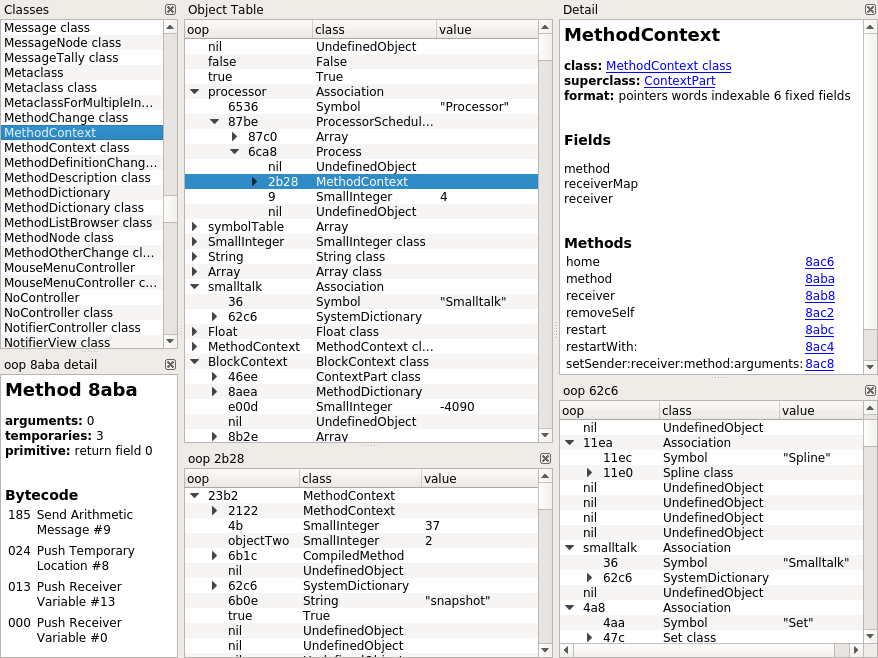The image size is (878, 658).
Task: Select the 6b0e String snapshot row
Action: point(362,601)
